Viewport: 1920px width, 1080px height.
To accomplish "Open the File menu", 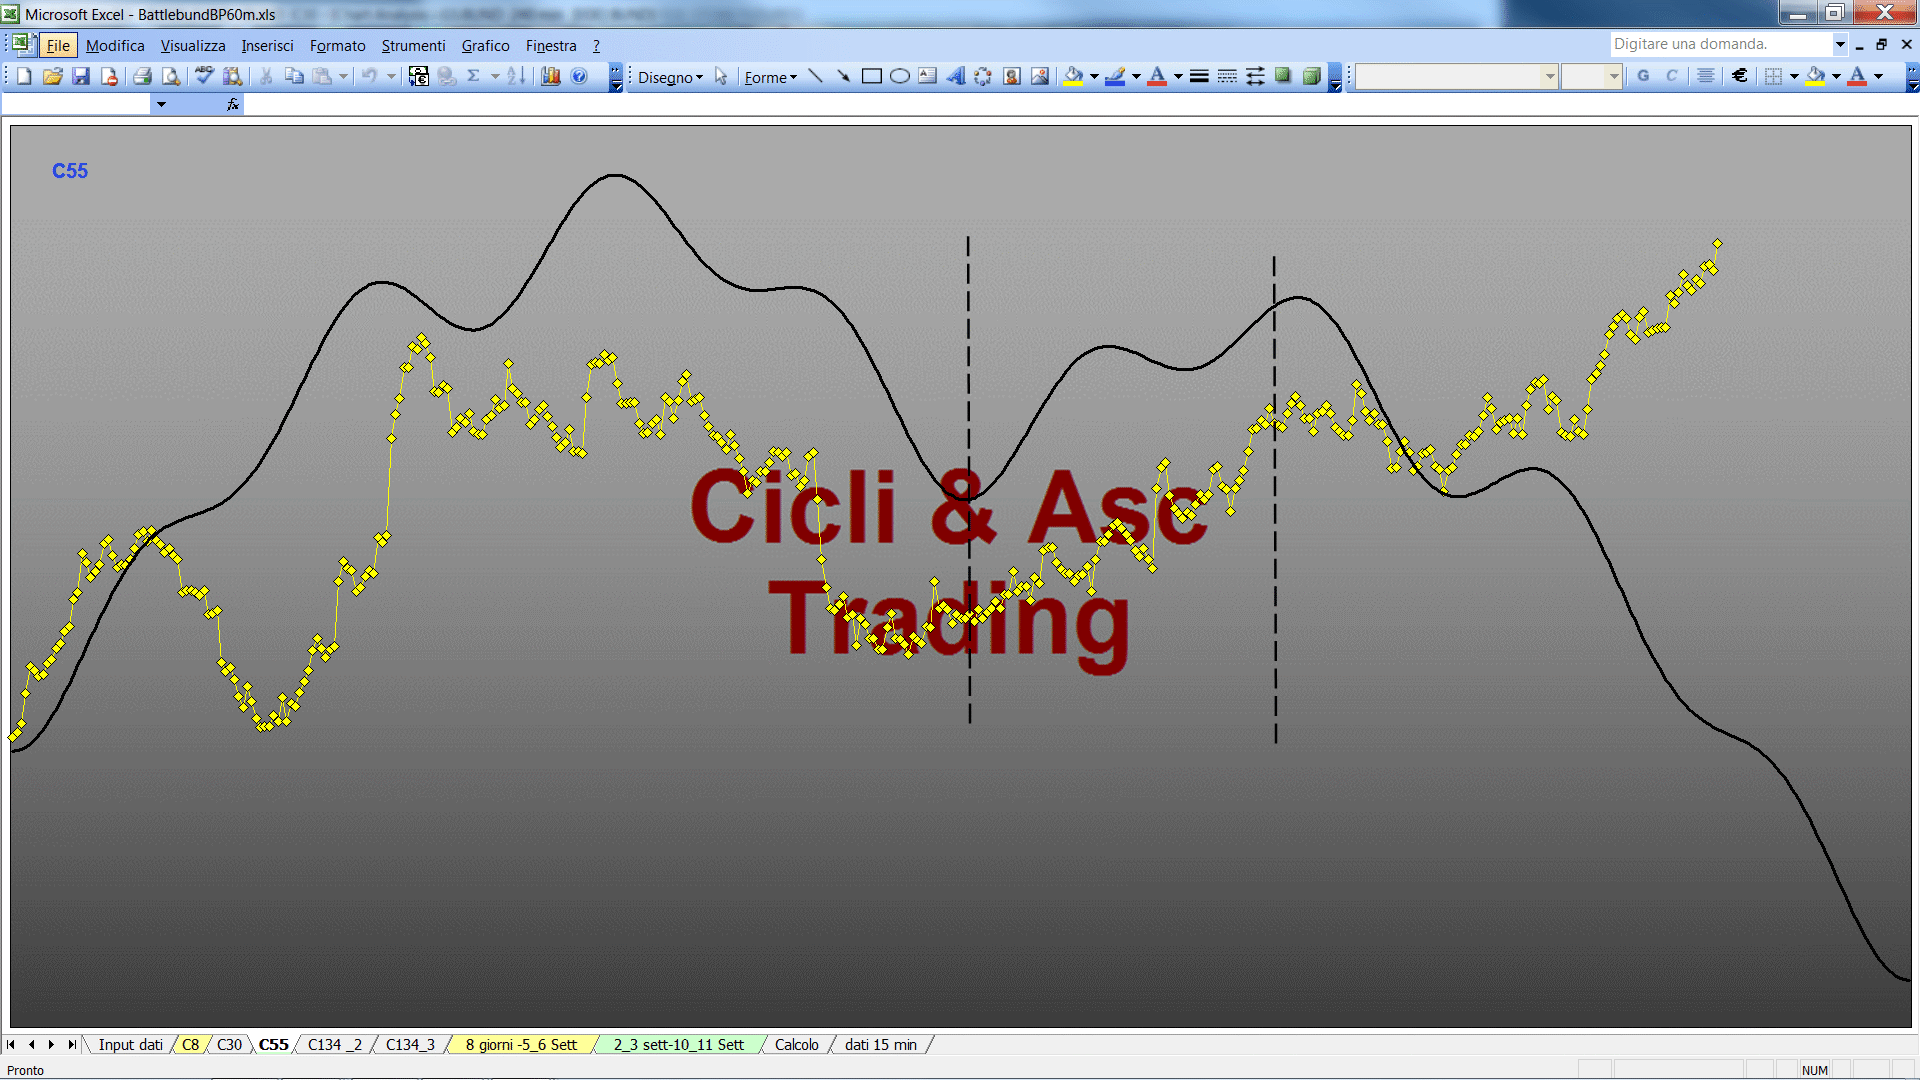I will 58,46.
